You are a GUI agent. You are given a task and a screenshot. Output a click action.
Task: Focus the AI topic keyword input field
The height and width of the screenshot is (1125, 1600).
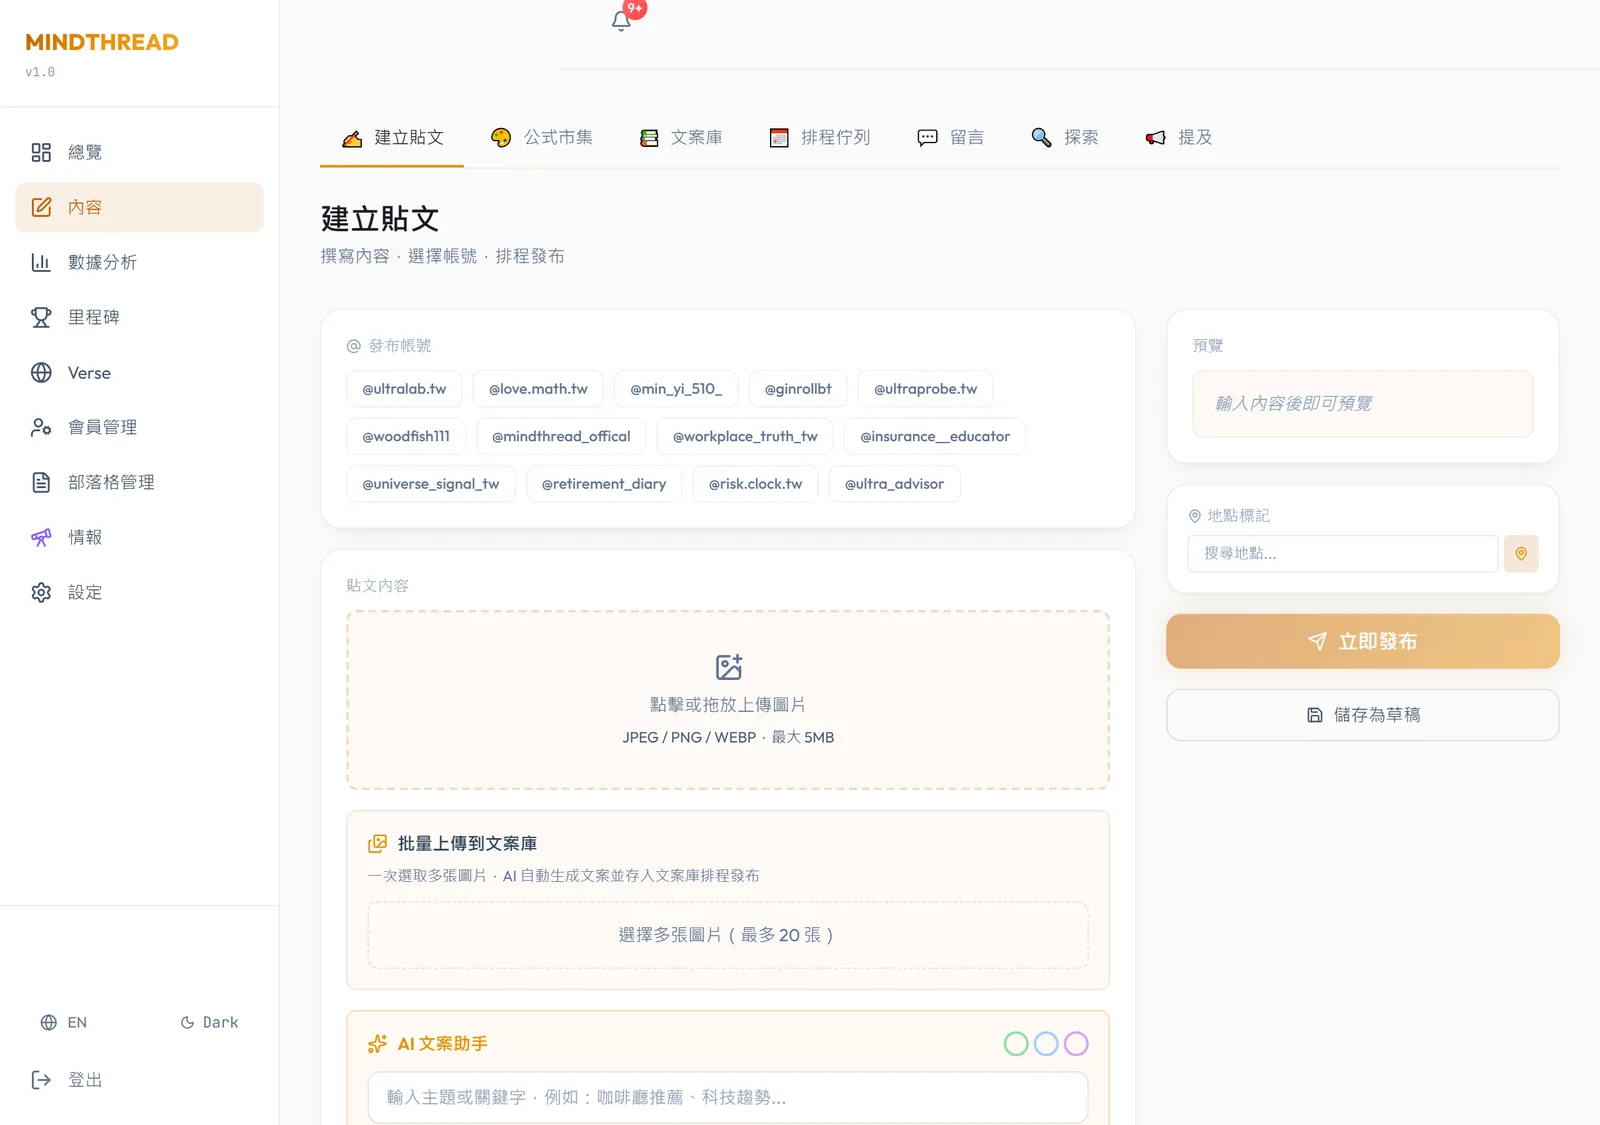728,1098
